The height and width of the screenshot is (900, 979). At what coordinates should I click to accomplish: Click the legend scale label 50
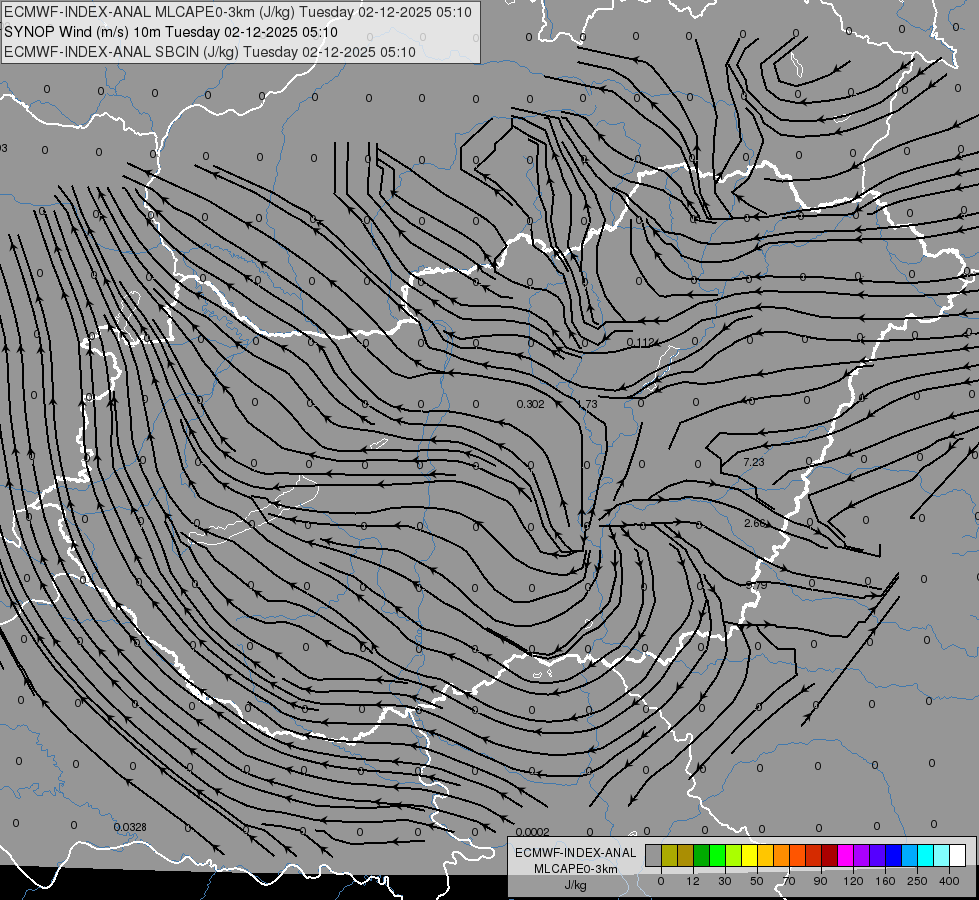pos(757,881)
